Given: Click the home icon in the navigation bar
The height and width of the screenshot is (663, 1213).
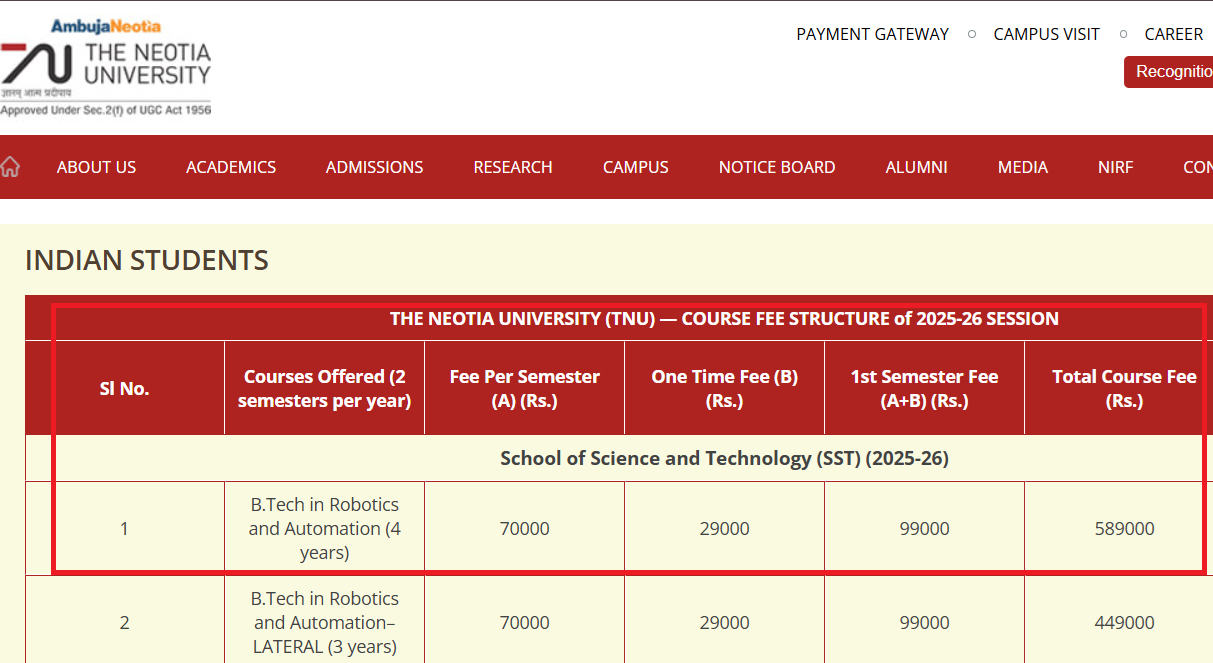Looking at the screenshot, I should point(10,166).
